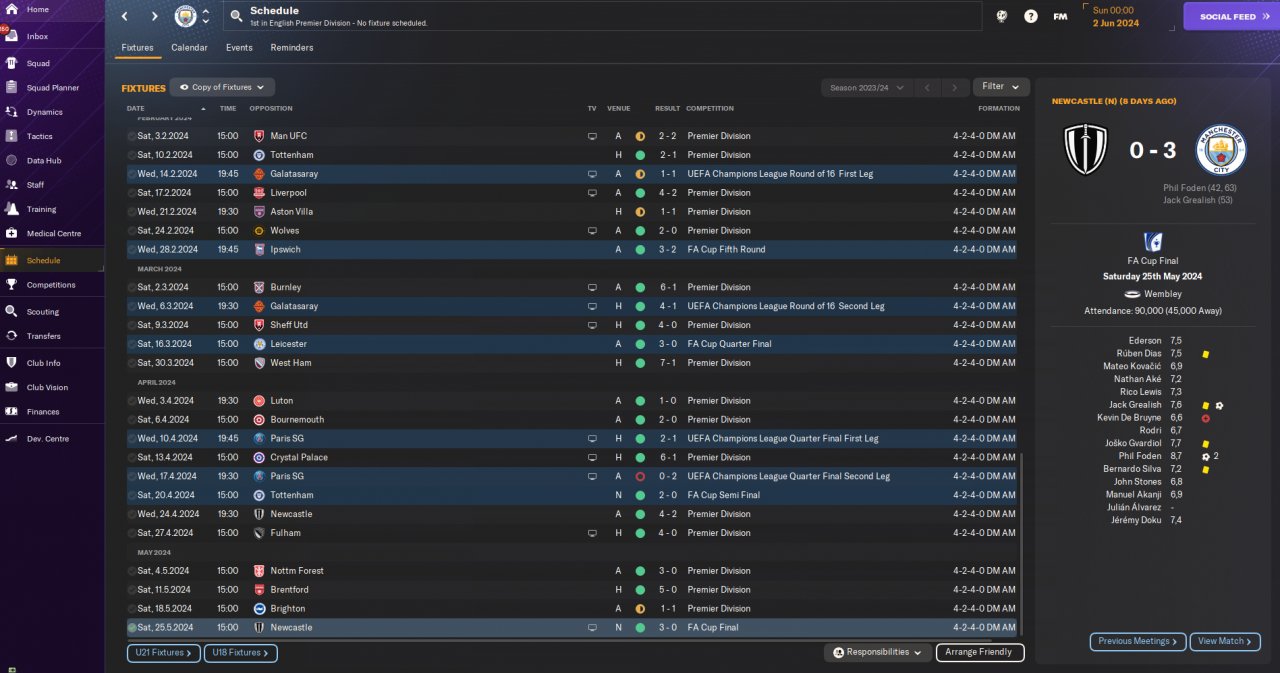The image size is (1280, 673).
Task: Toggle the checkbox for the Wolves fixture
Action: pos(132,231)
